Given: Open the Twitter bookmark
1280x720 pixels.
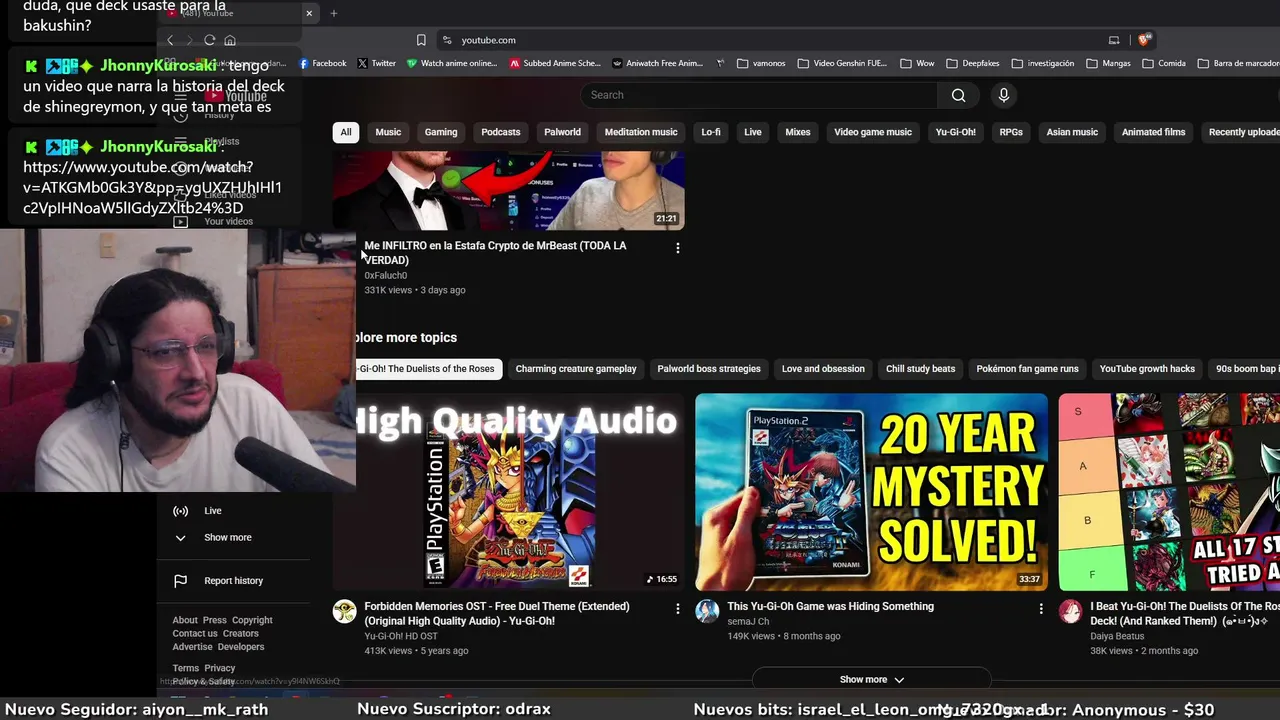Looking at the screenshot, I should (377, 63).
